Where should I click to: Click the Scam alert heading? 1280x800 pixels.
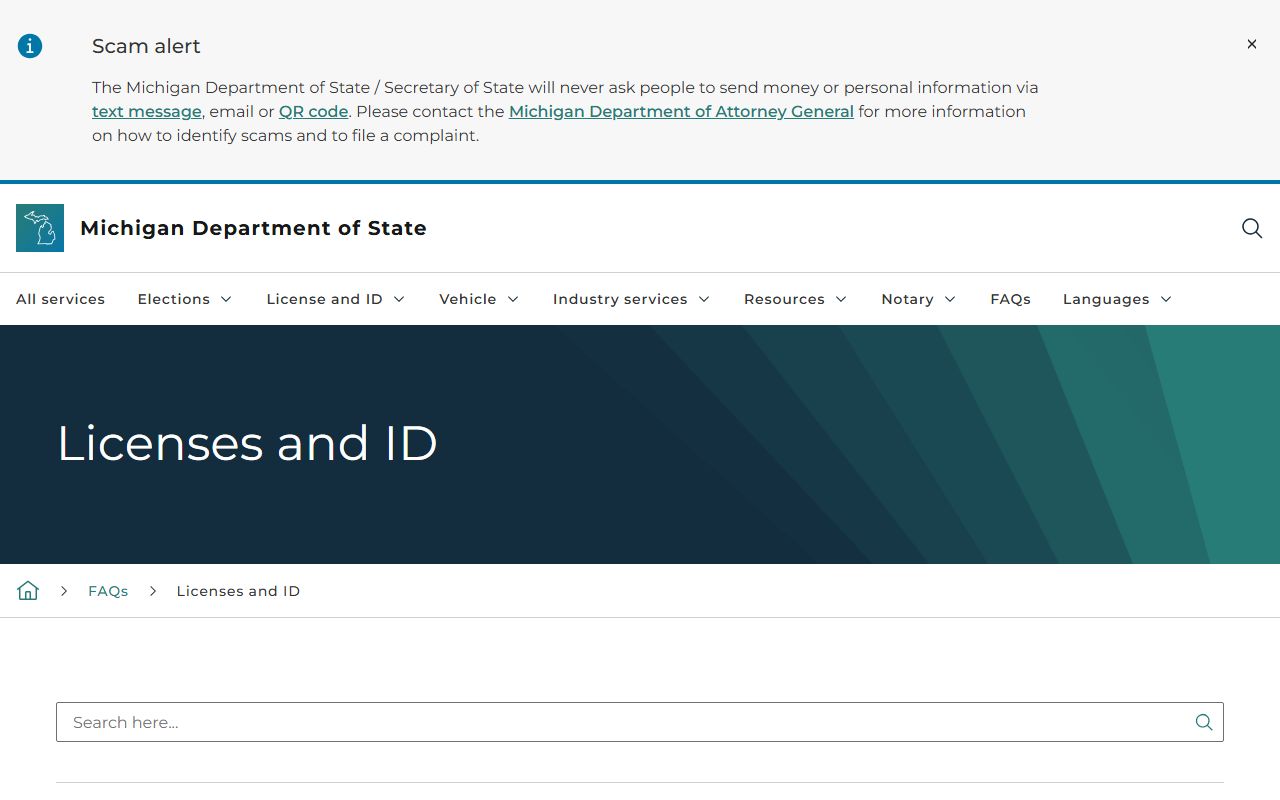(146, 46)
